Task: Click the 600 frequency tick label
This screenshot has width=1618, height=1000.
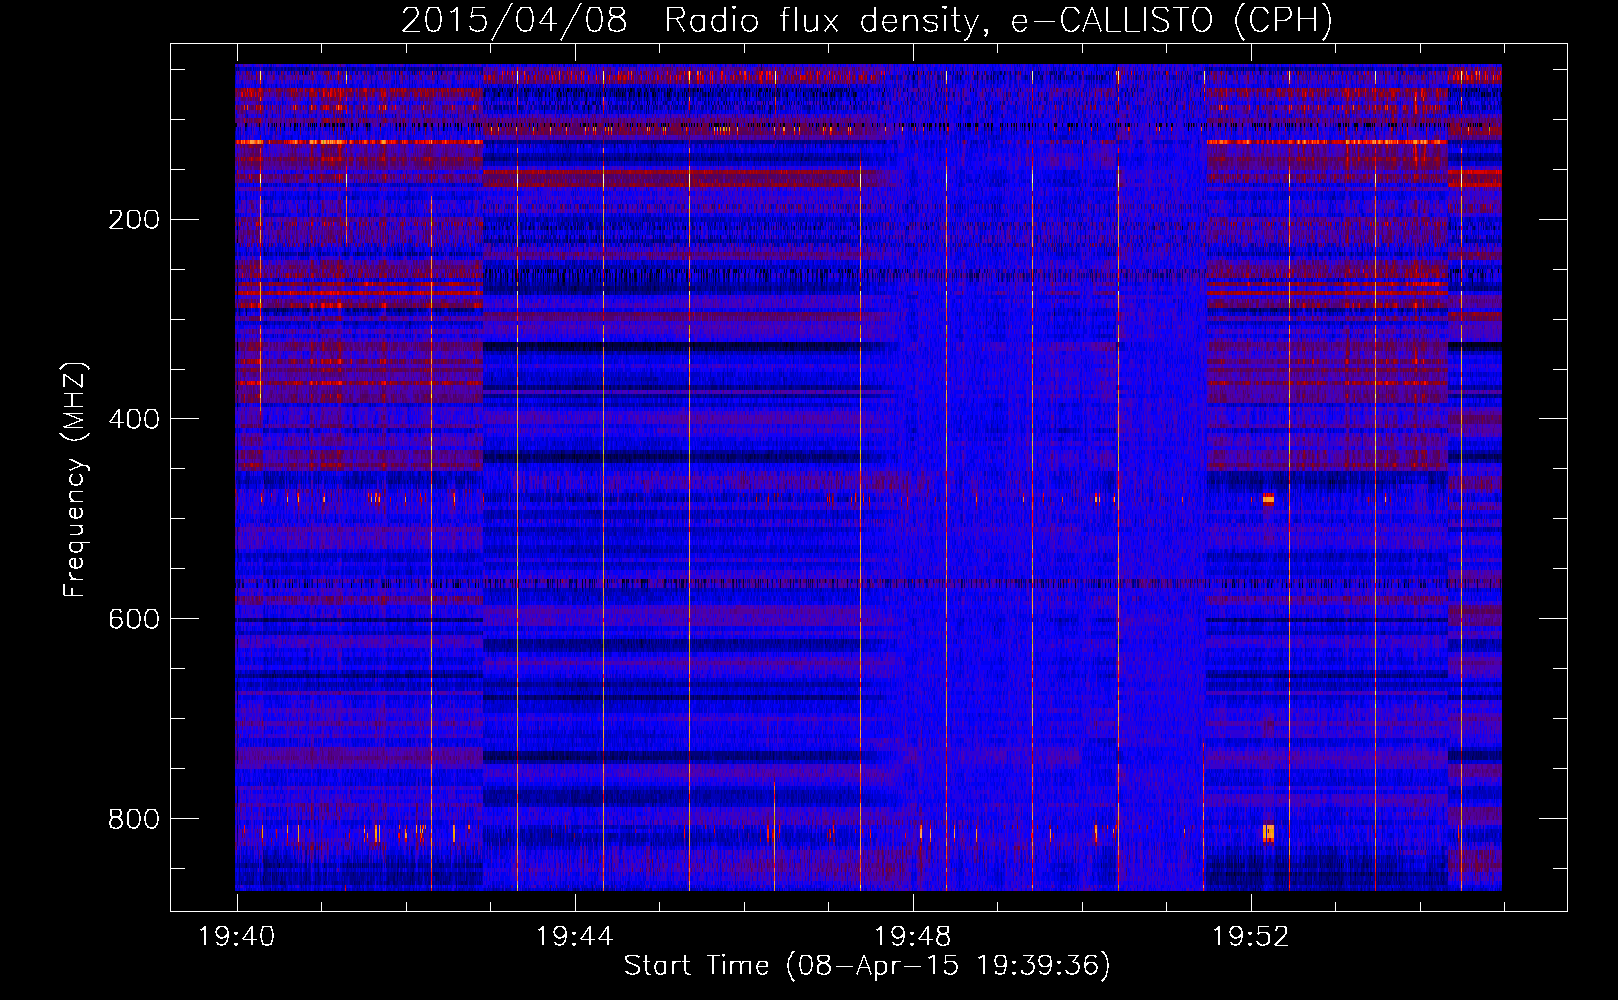Action: [134, 619]
